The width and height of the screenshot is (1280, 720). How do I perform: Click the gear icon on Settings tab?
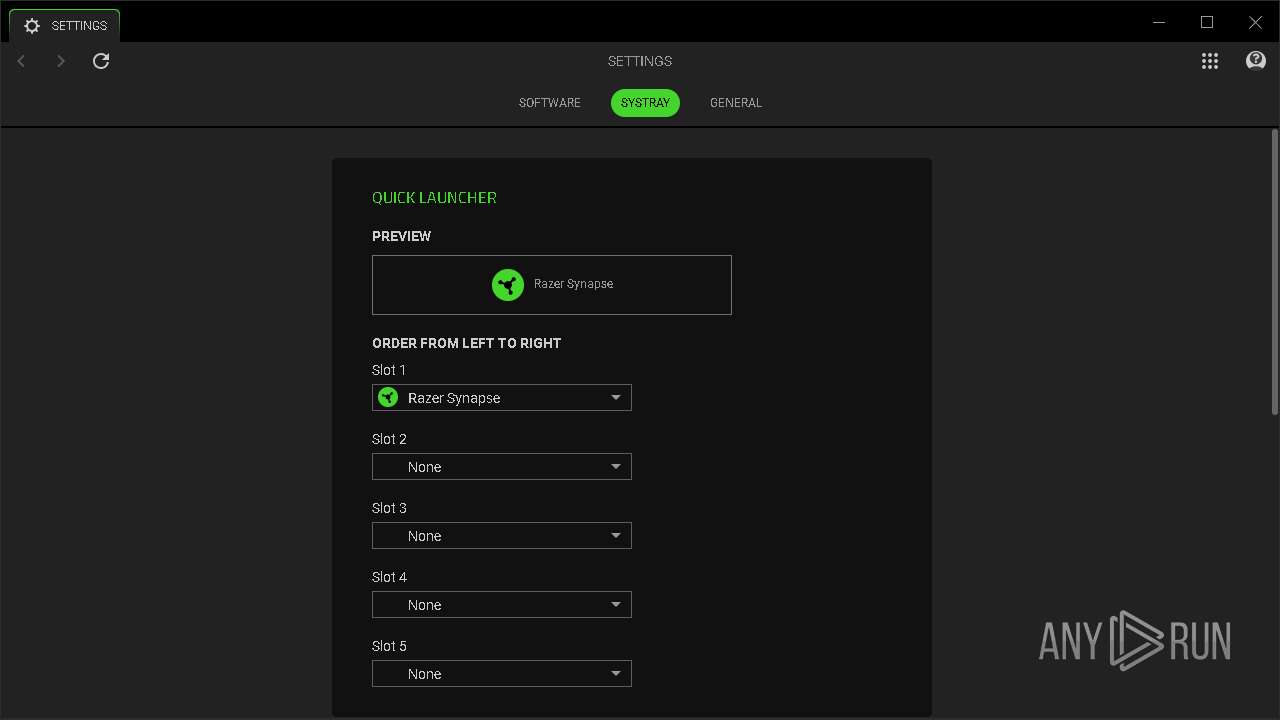(x=32, y=26)
